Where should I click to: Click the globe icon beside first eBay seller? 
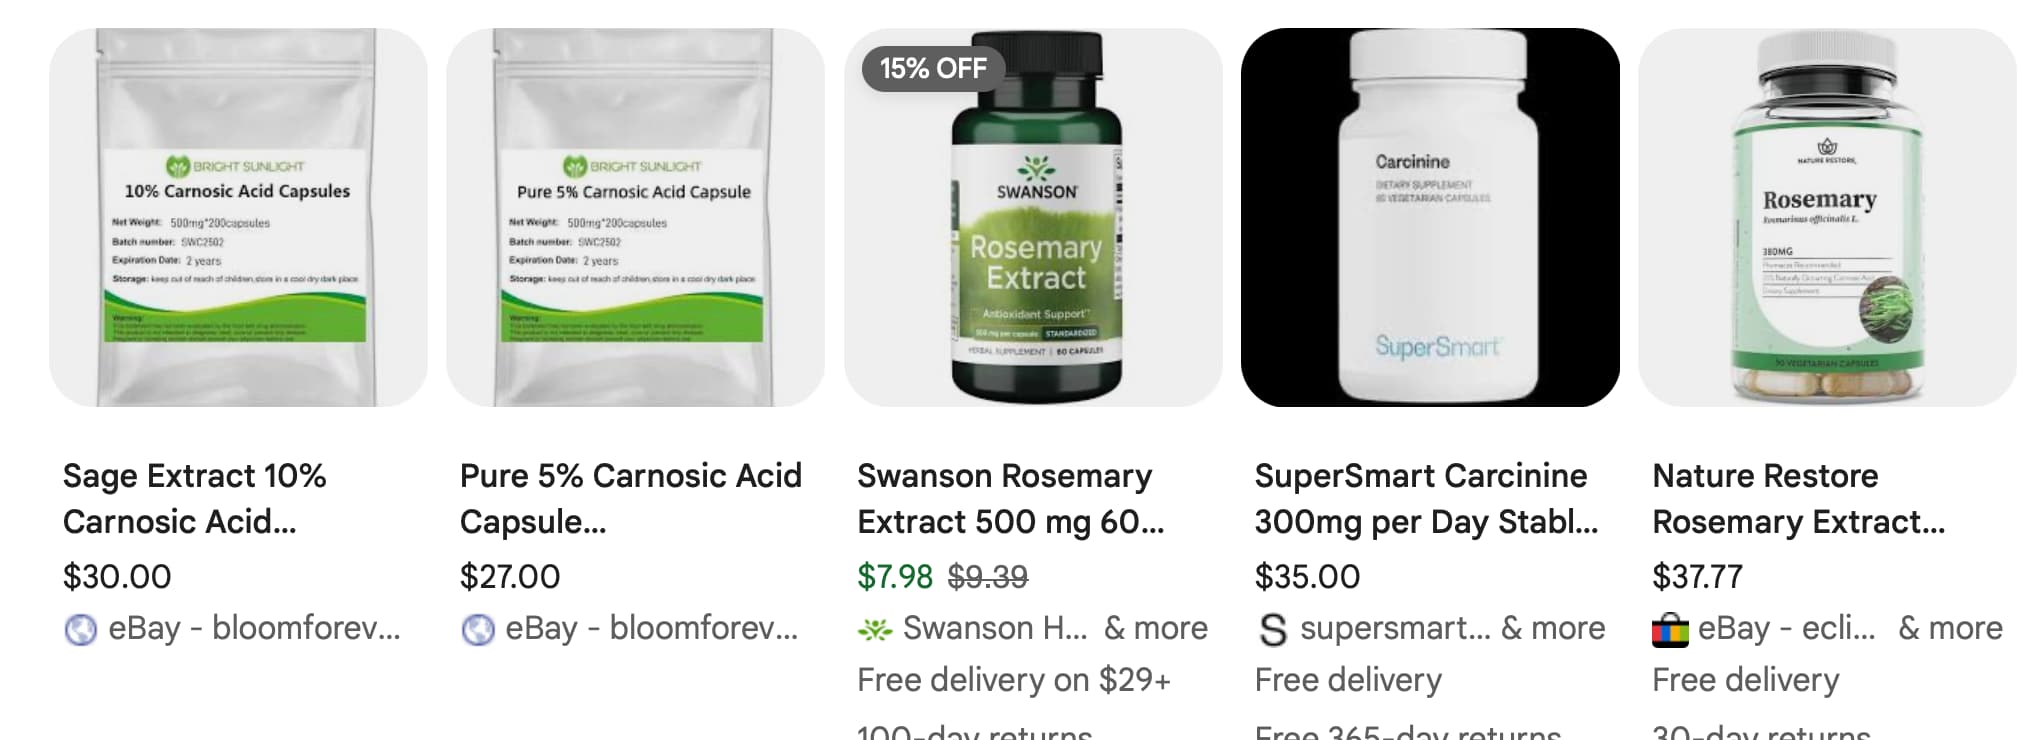pyautogui.click(x=80, y=630)
